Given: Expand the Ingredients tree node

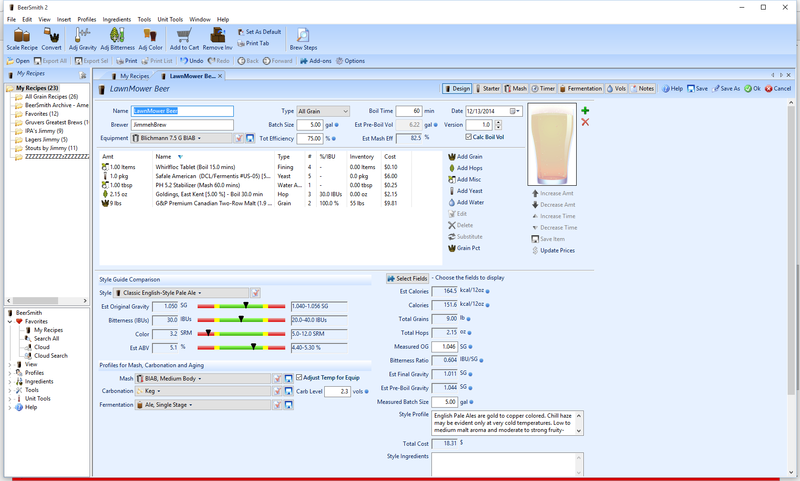Looking at the screenshot, I should point(10,382).
